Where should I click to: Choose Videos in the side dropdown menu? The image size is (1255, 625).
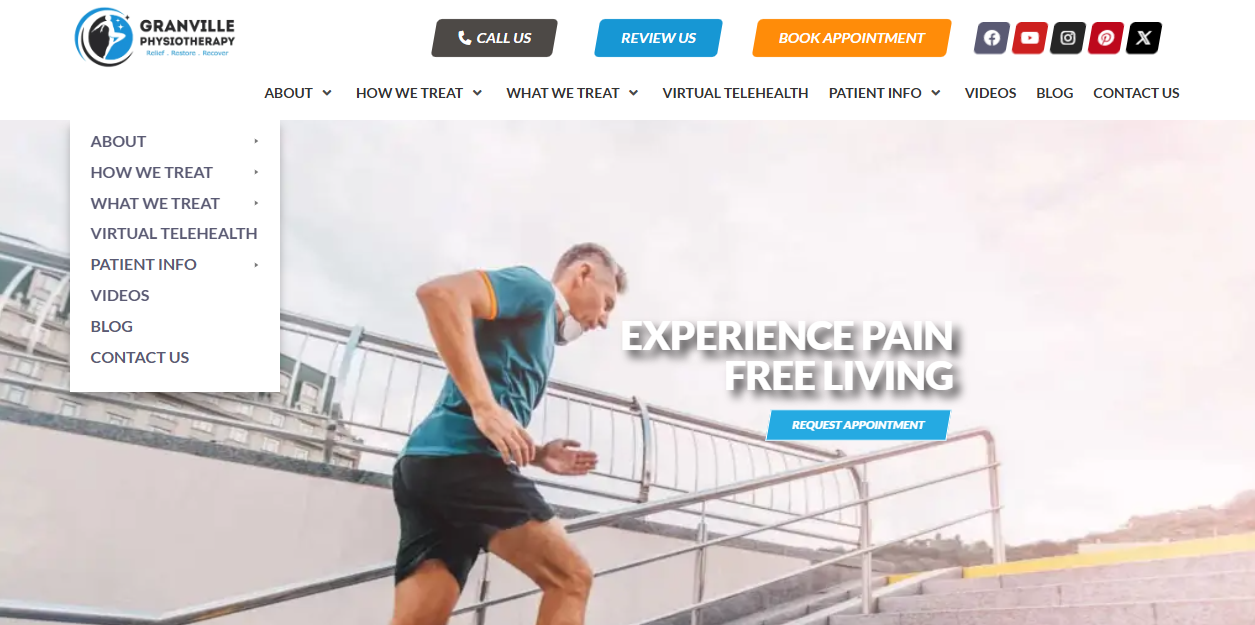[120, 295]
